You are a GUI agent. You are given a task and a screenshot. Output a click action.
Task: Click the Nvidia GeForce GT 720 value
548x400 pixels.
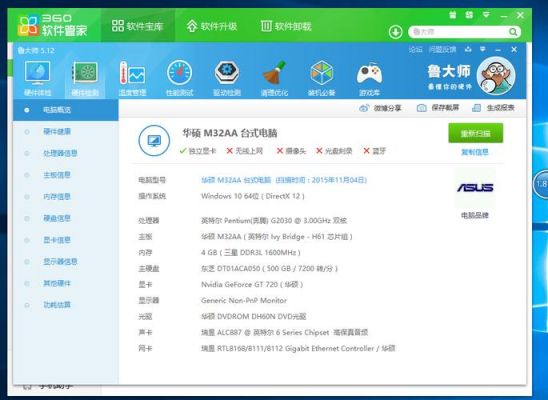pos(252,285)
